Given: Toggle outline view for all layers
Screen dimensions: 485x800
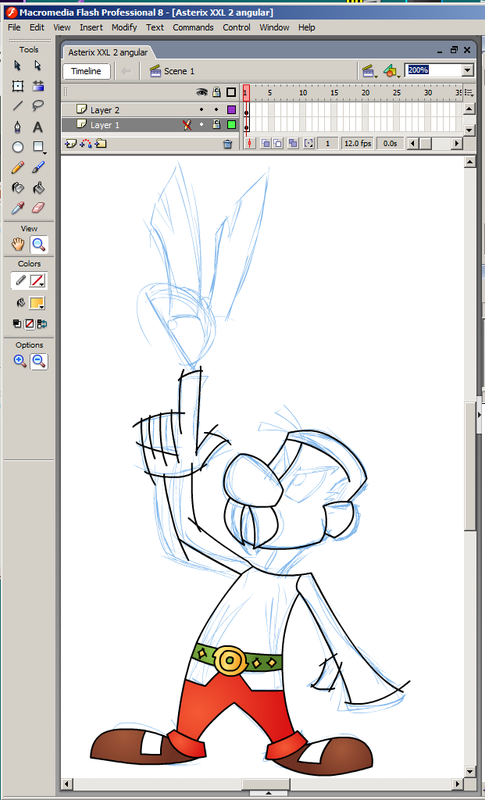Looking at the screenshot, I should (231, 92).
